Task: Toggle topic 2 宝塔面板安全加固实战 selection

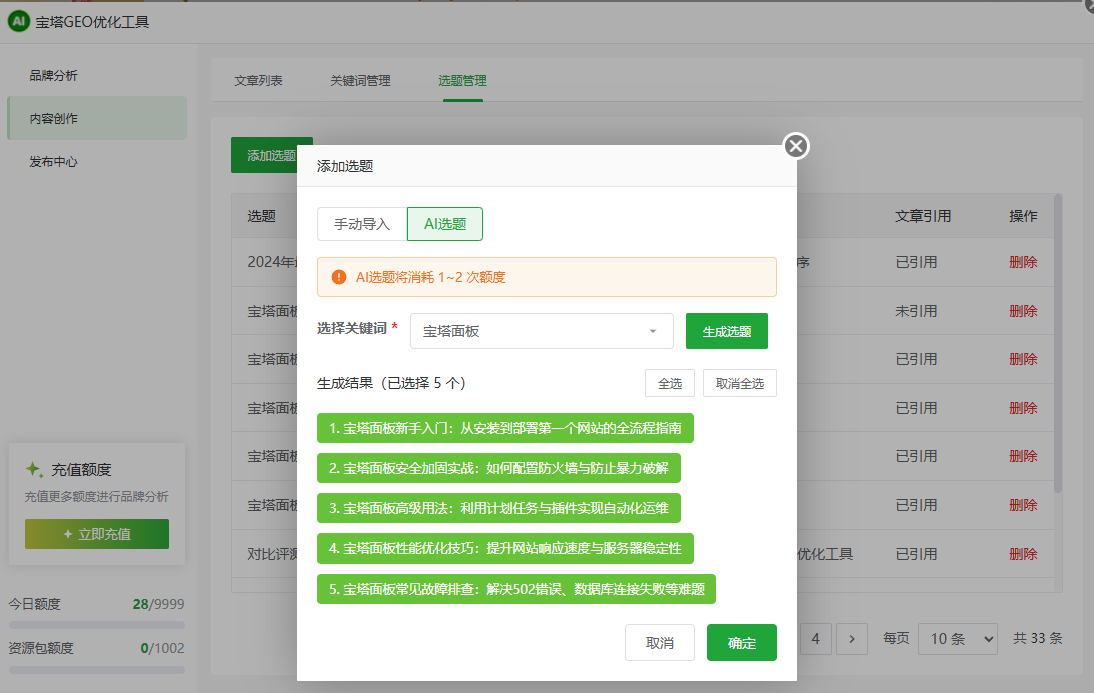Action: 499,468
